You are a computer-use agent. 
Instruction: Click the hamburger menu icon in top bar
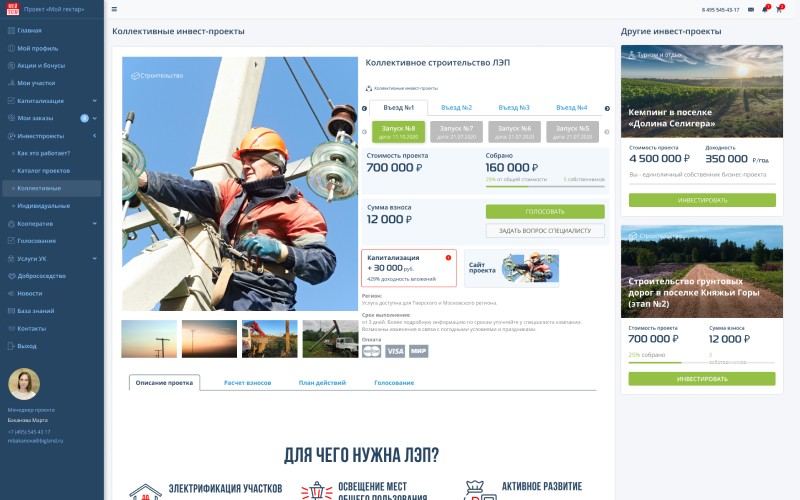point(114,9)
